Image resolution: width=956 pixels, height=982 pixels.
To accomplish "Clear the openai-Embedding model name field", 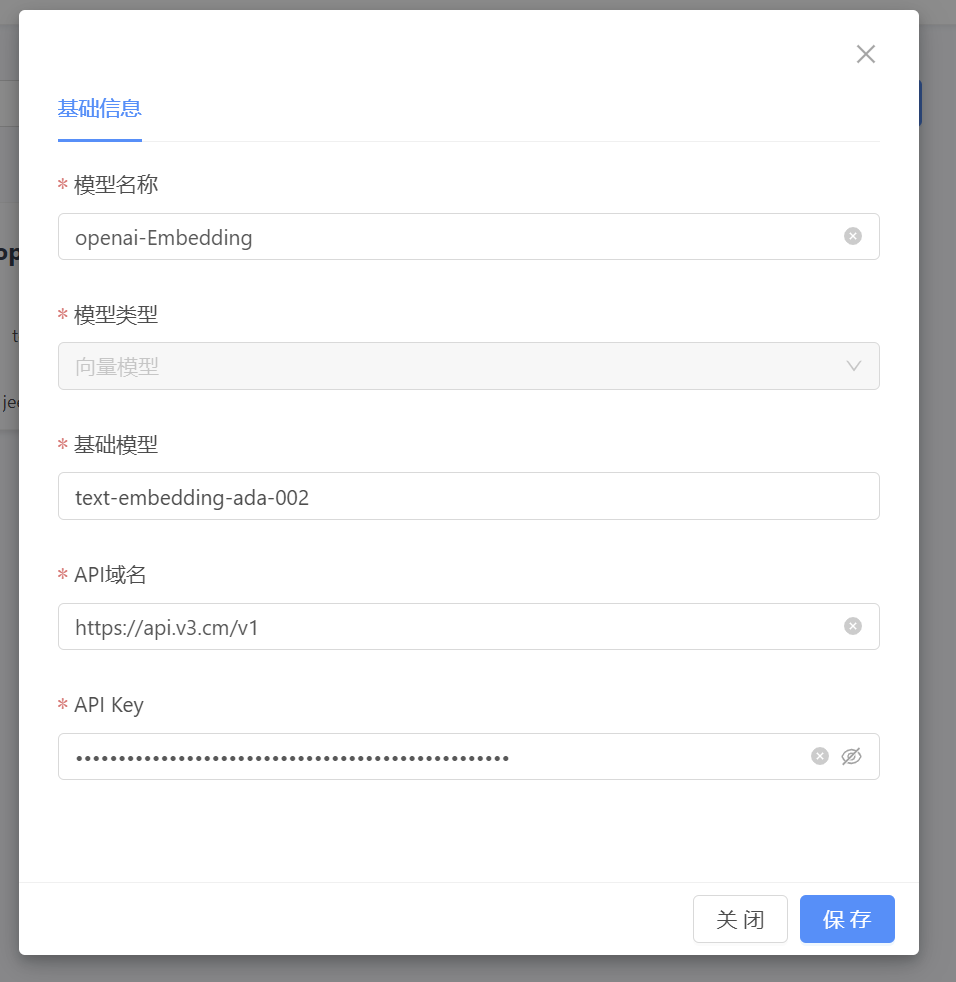I will click(x=852, y=236).
